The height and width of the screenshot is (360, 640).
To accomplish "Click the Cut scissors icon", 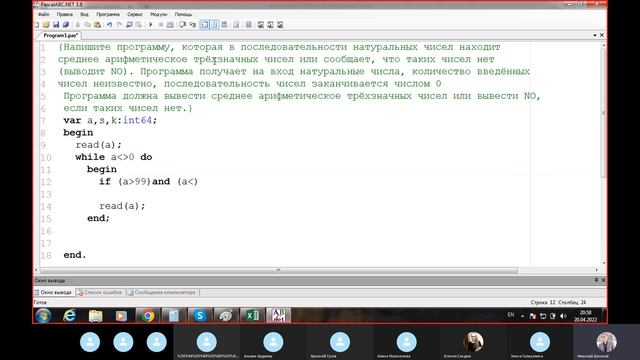I will [78, 25].
